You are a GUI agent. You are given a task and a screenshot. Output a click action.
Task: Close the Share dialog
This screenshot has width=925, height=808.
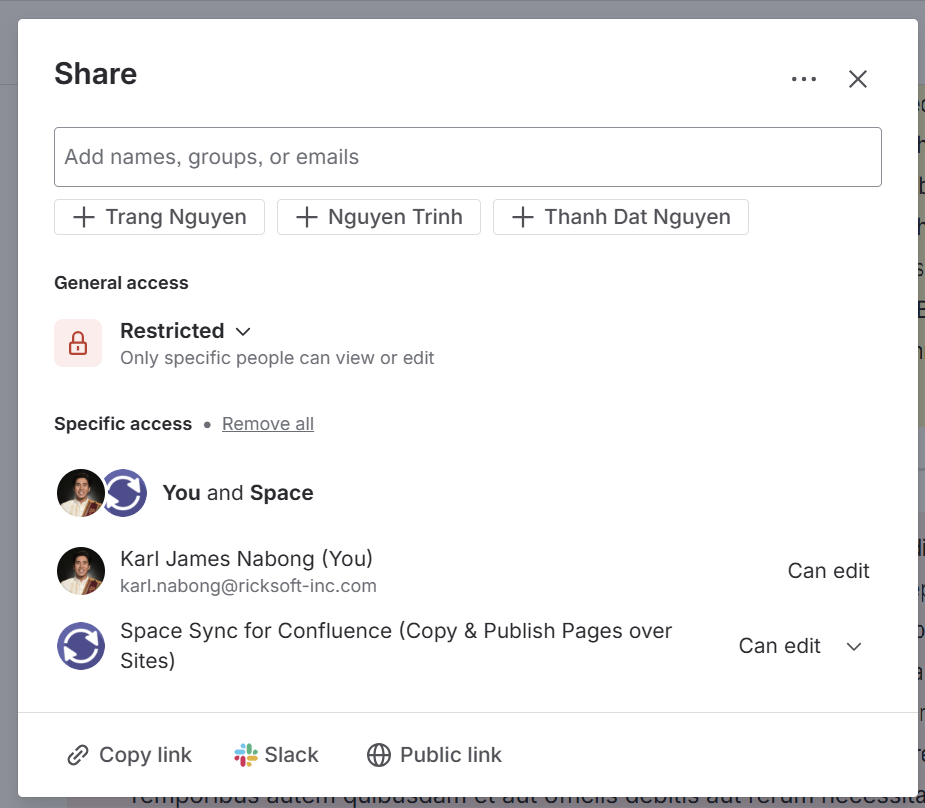pos(857,80)
